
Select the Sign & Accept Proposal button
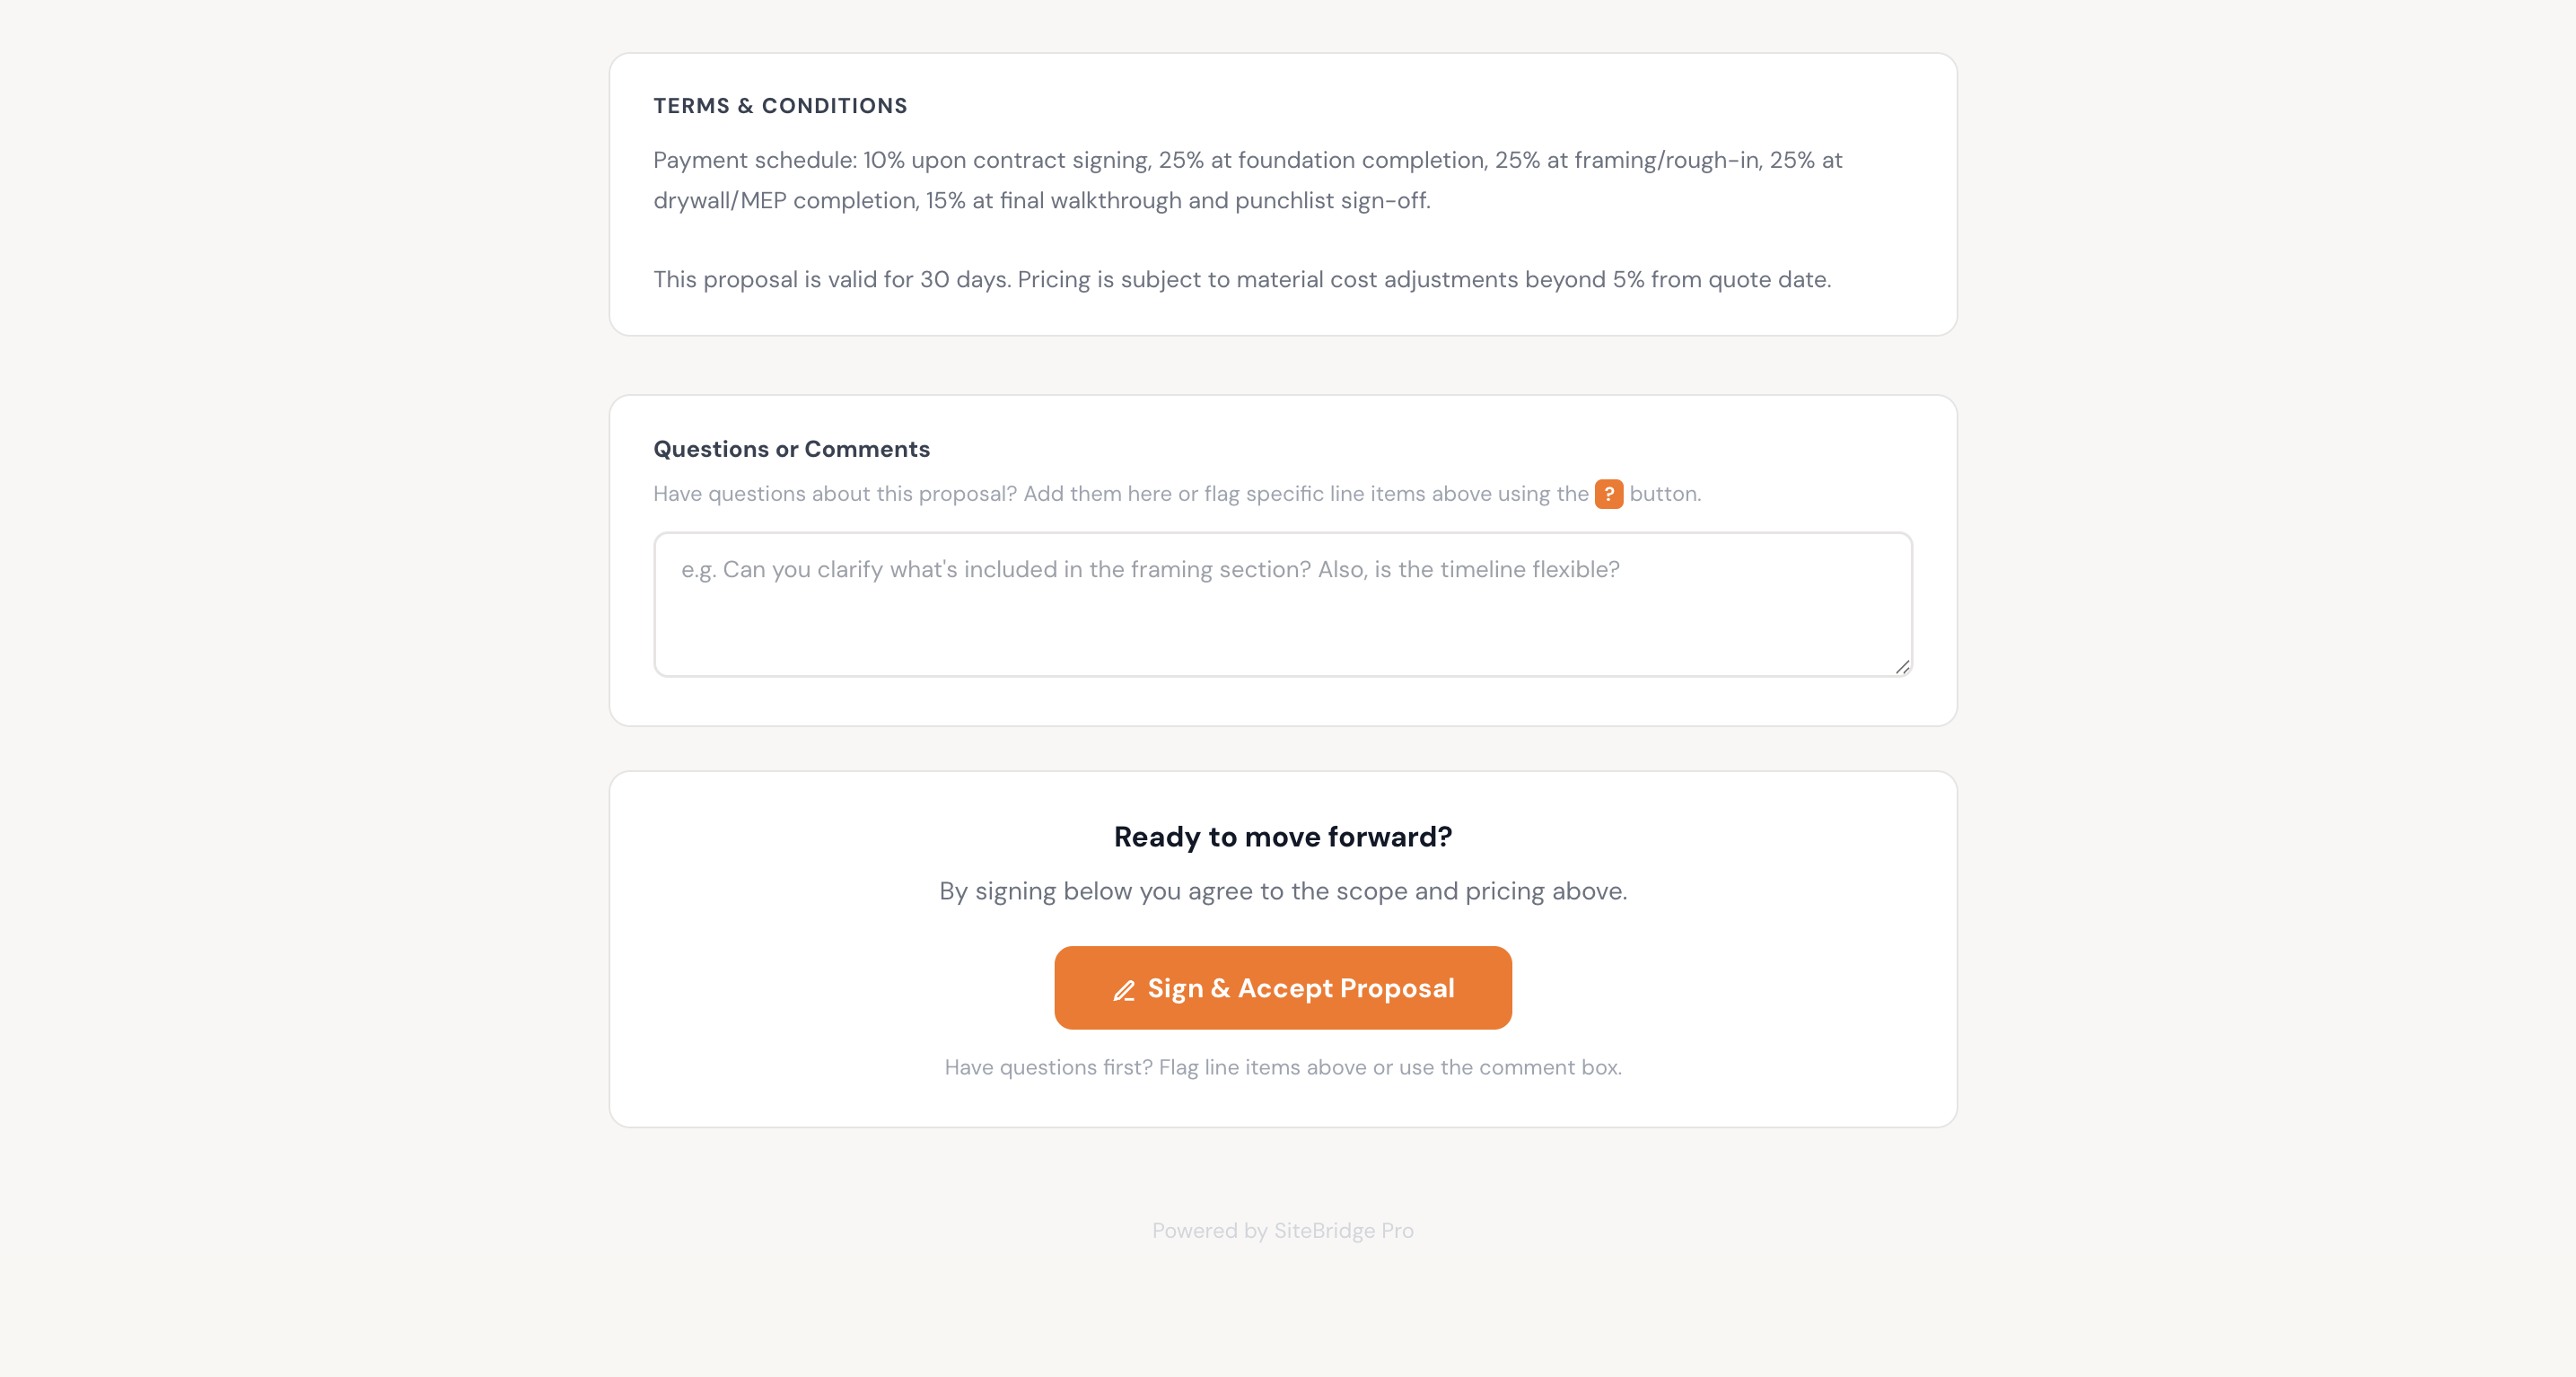tap(1282, 988)
